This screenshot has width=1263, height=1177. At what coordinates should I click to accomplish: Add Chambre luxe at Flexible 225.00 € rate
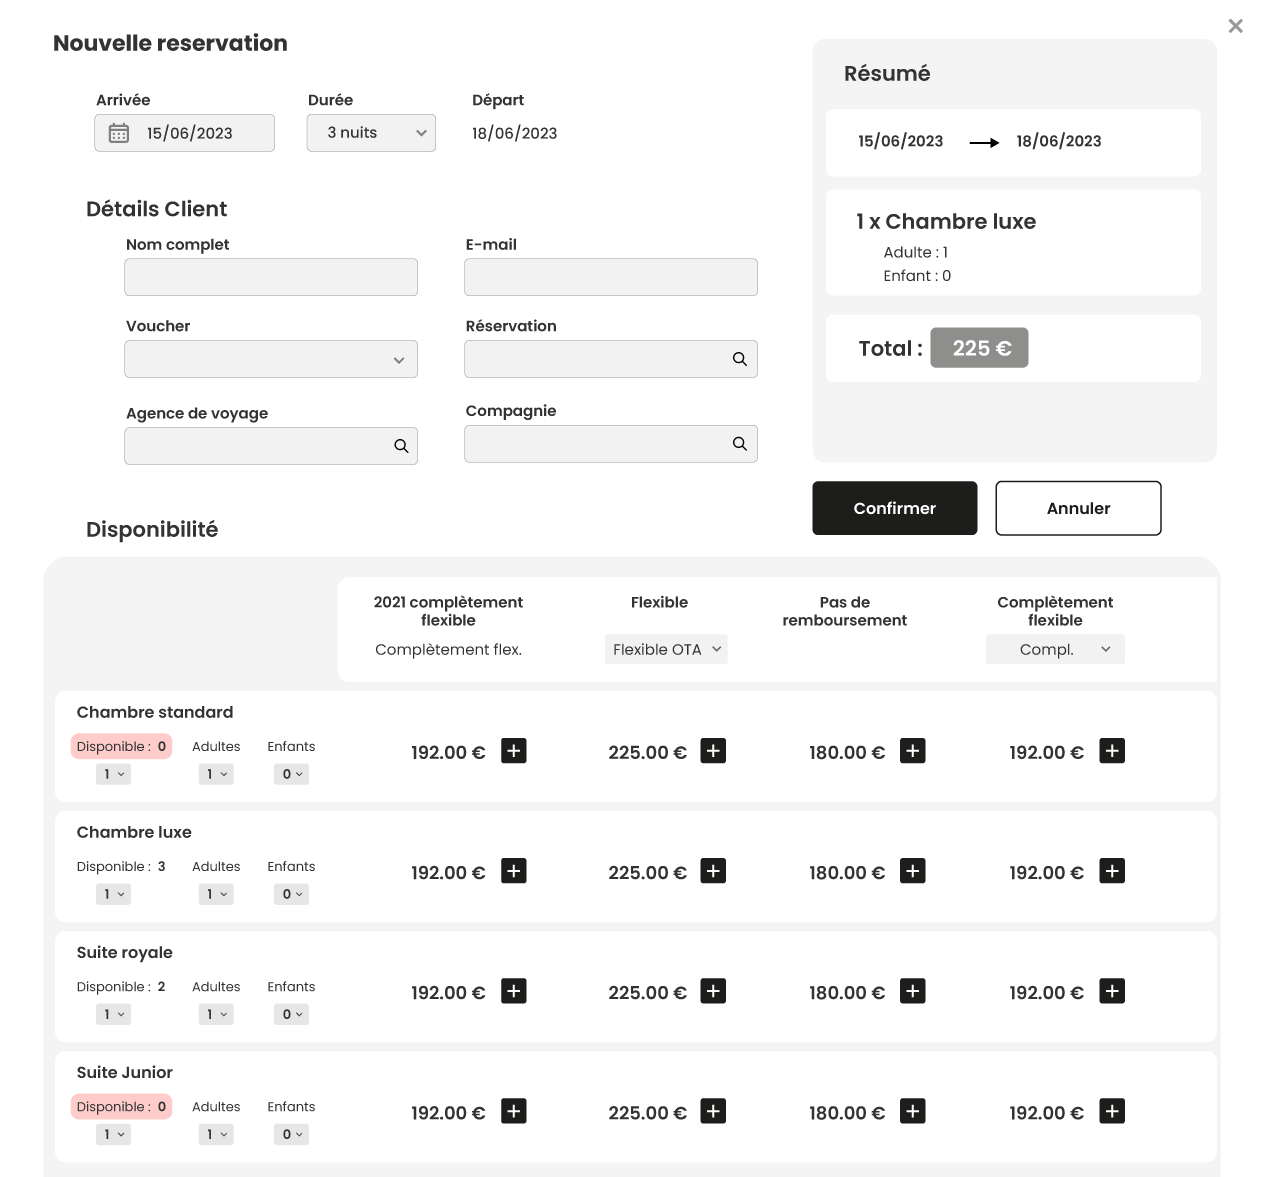click(713, 871)
